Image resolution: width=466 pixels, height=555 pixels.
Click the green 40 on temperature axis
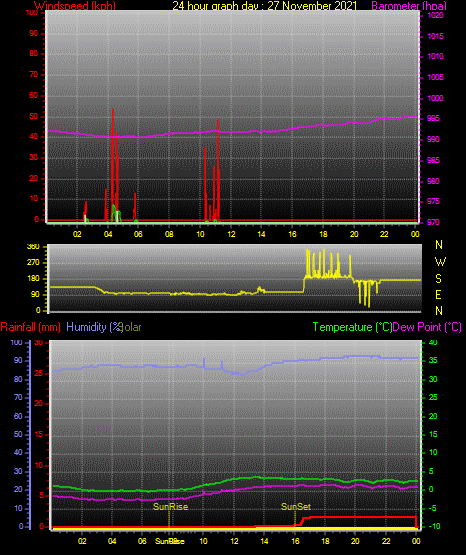[433, 342]
